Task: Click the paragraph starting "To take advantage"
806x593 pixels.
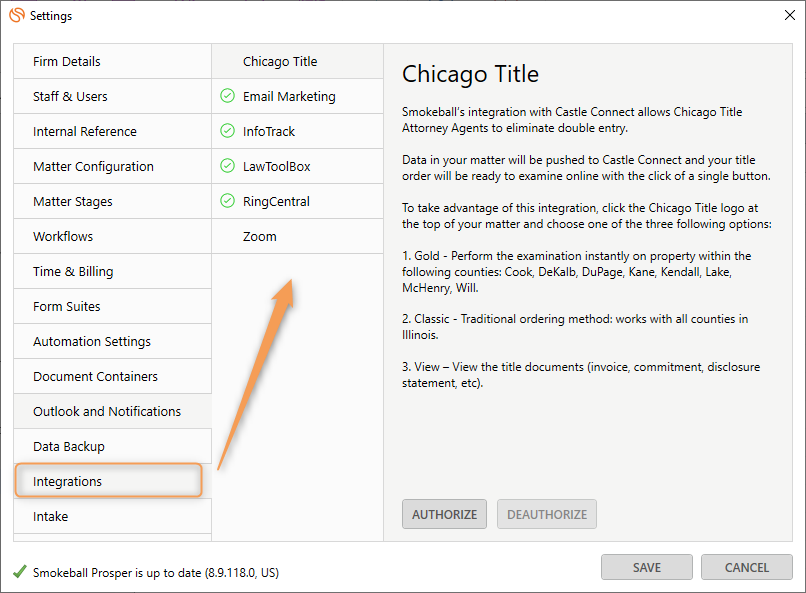Action: (x=587, y=216)
